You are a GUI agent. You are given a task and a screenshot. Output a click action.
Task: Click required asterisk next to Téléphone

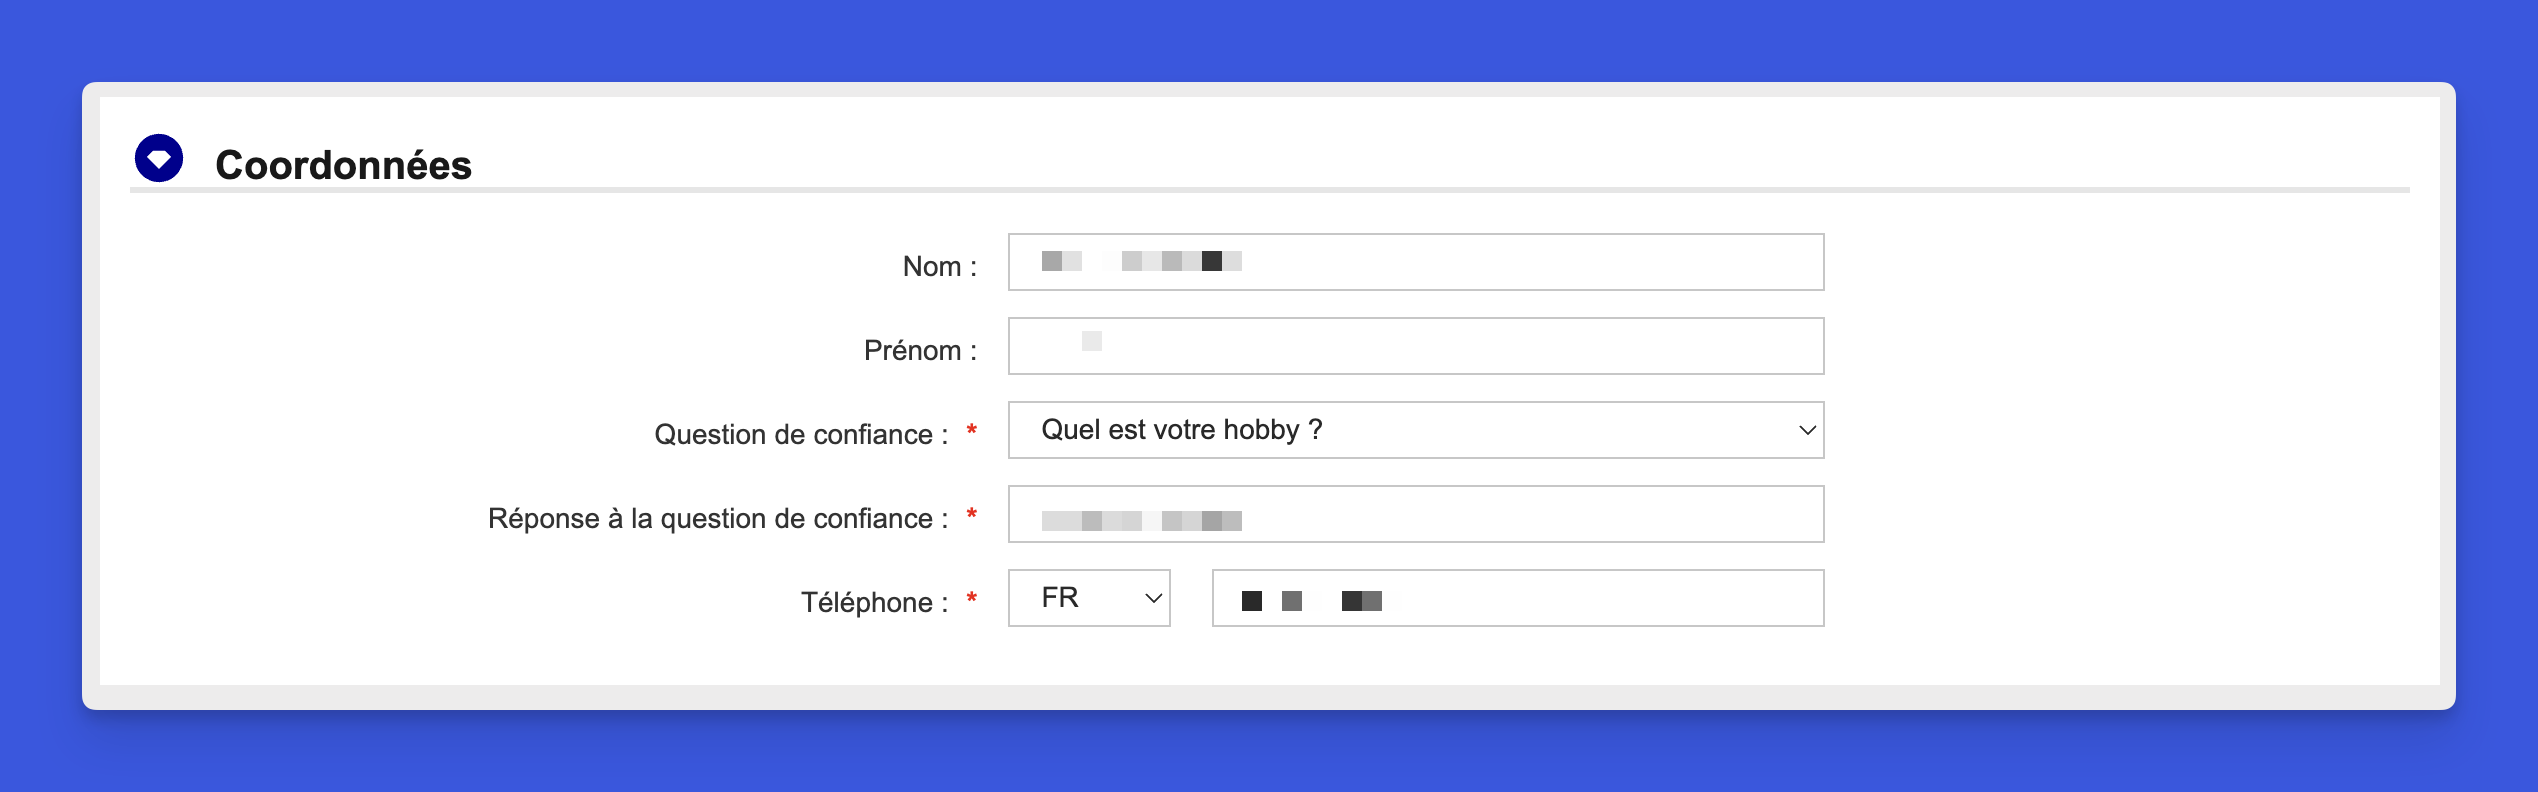971,599
